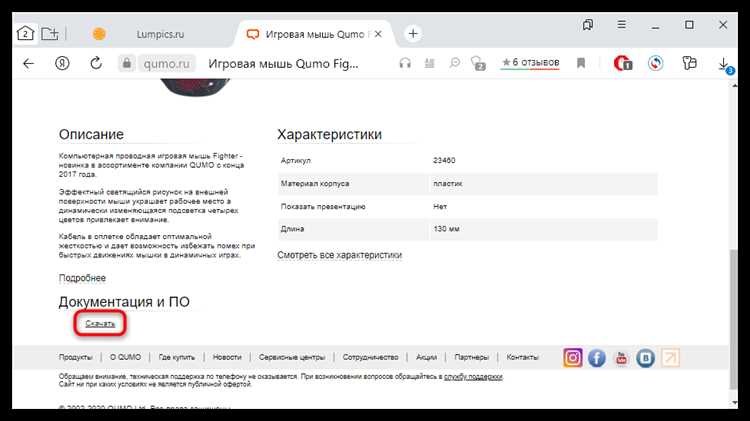
Task: Click the Артикул value 23460
Action: pyautogui.click(x=444, y=161)
